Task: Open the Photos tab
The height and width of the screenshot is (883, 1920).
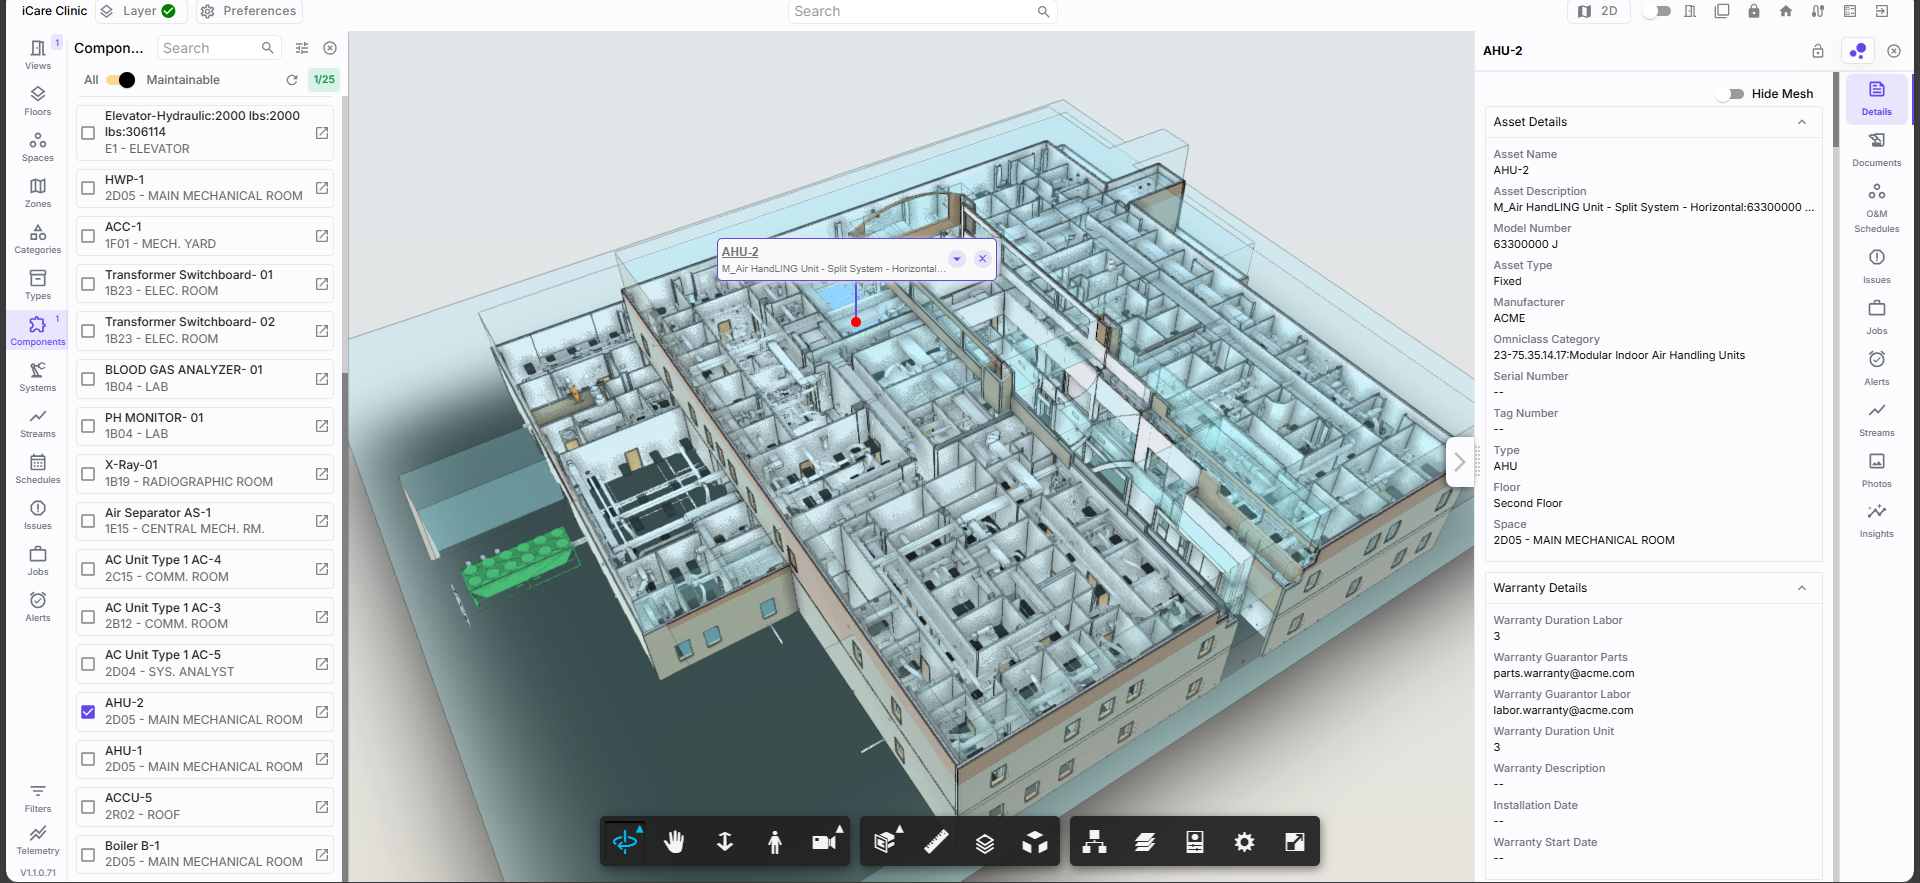Action: click(x=1877, y=470)
